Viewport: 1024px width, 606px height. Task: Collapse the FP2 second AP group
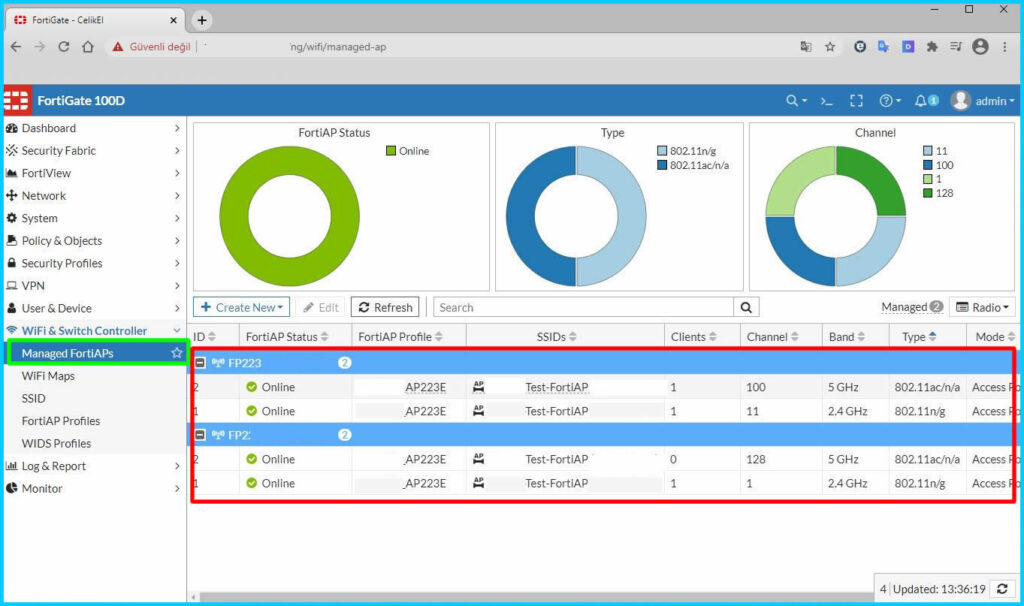tap(200, 434)
